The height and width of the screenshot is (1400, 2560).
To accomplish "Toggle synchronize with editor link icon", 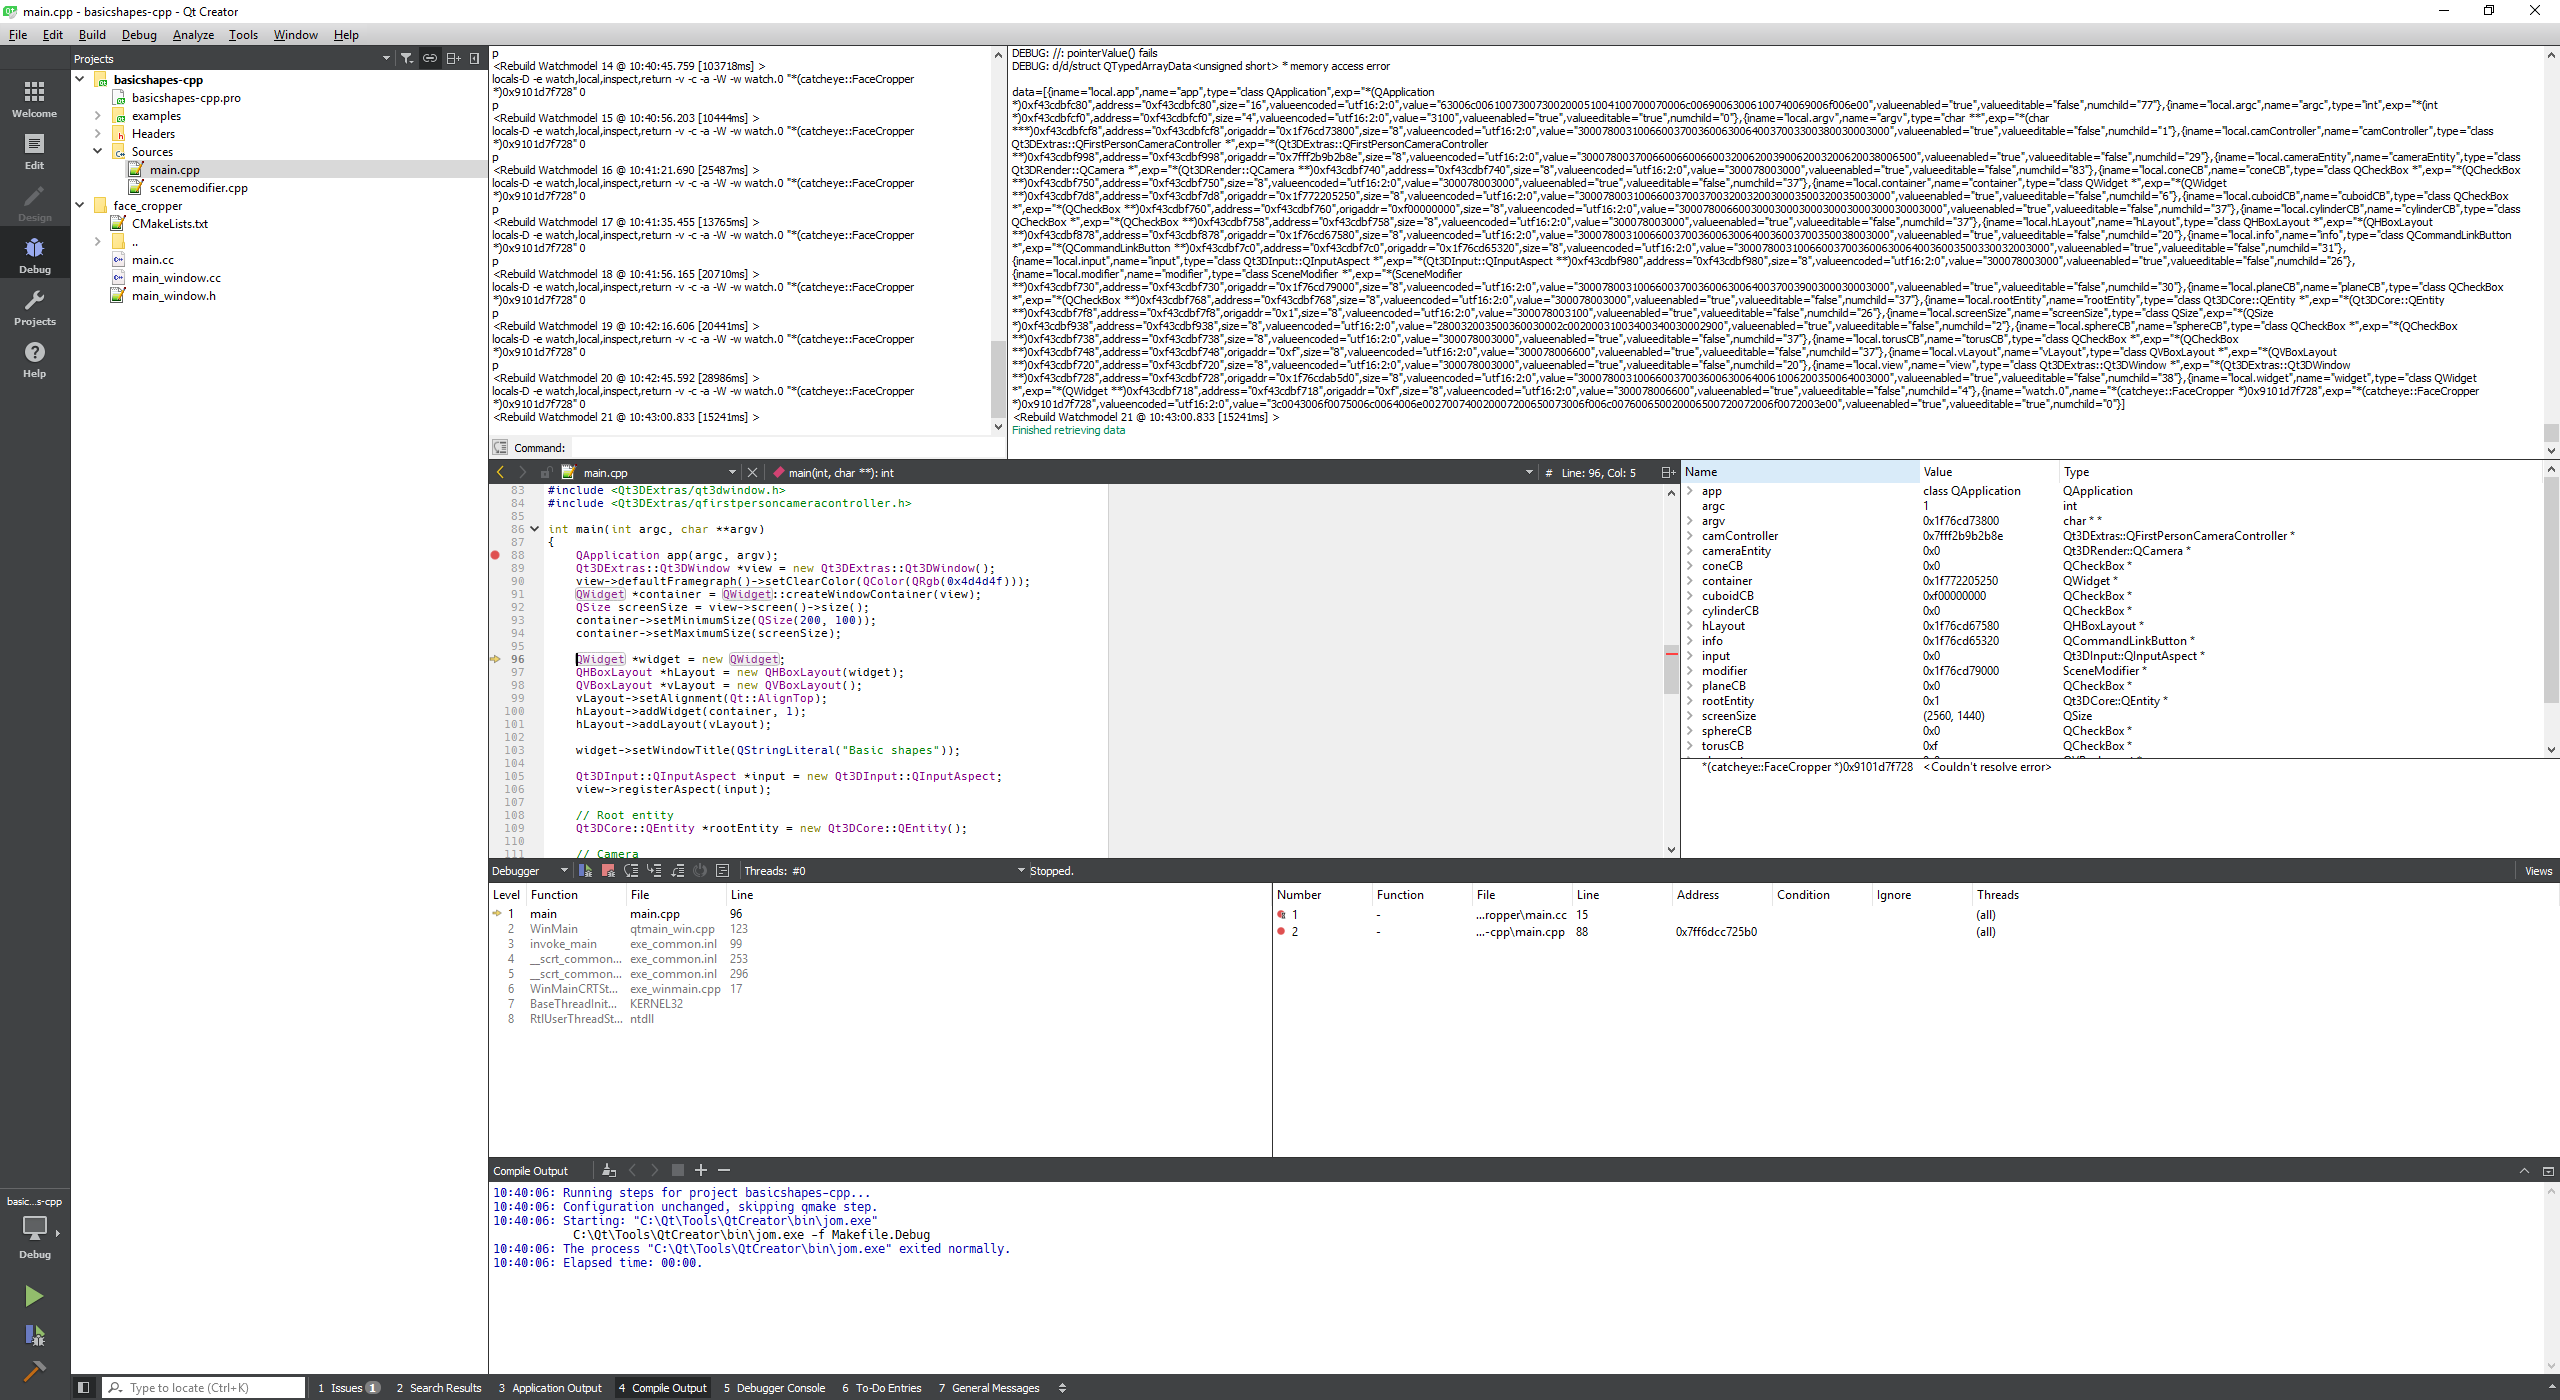I will [430, 59].
